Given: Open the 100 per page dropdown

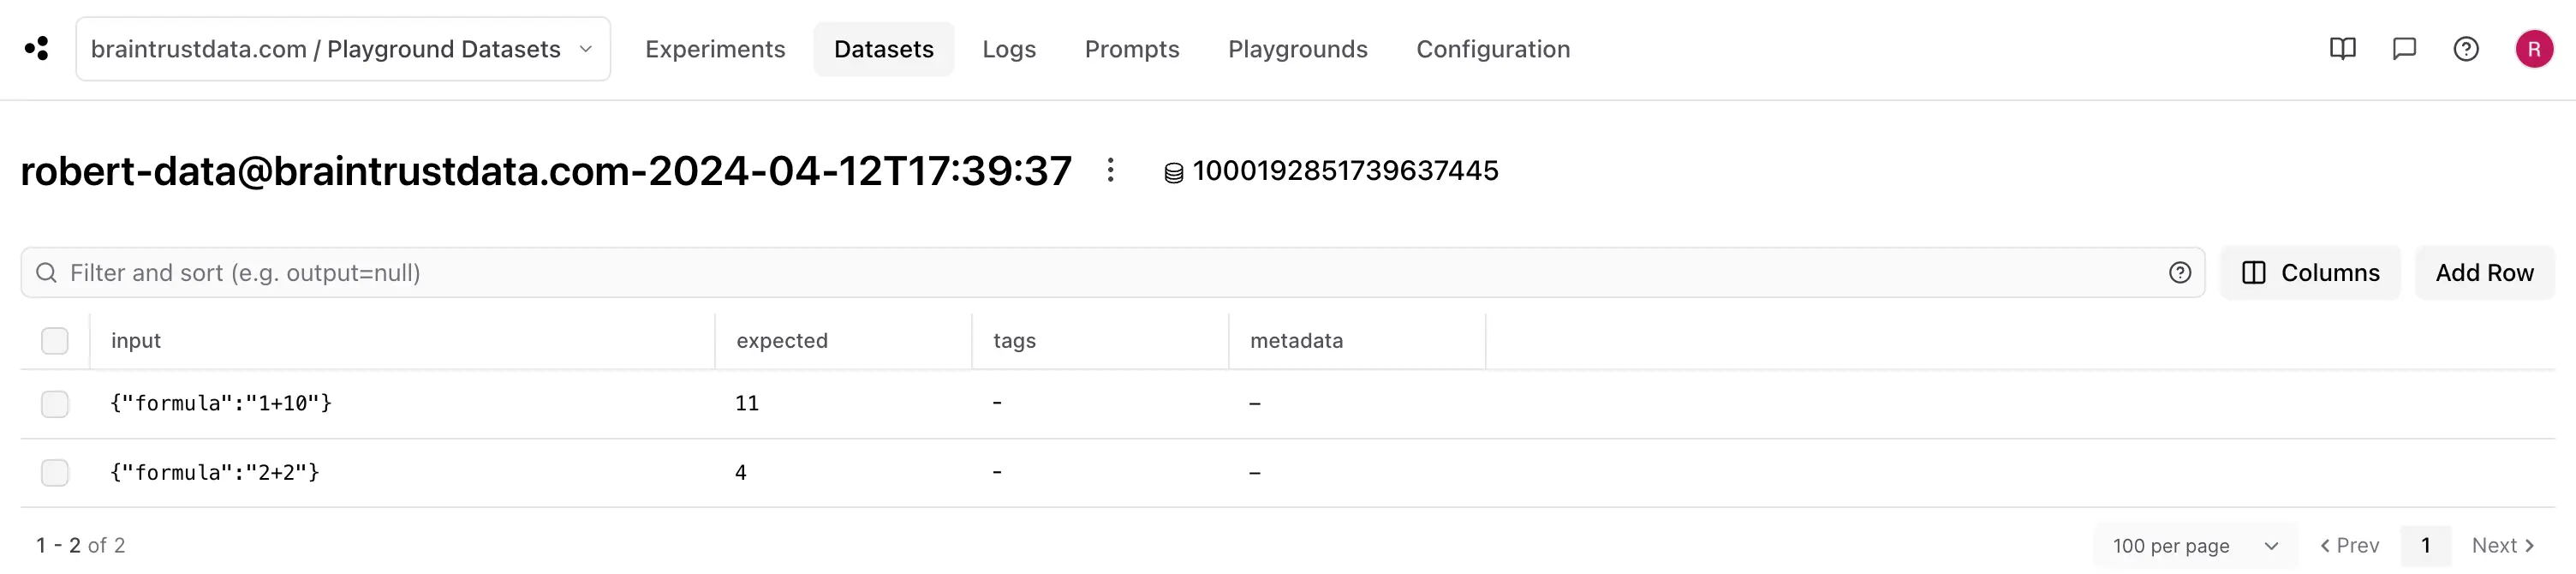Looking at the screenshot, I should point(2195,546).
